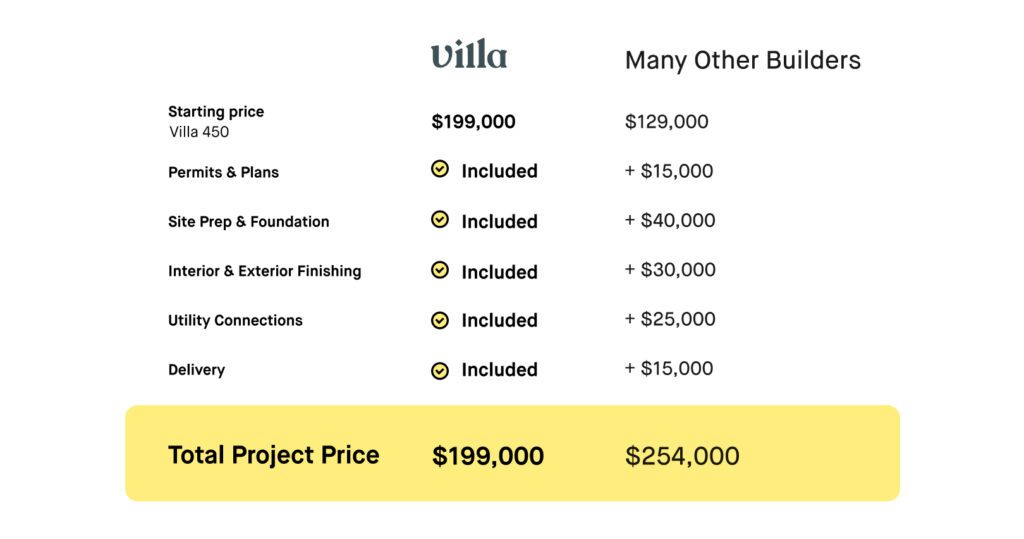Click the Permits & Plans row label

[x=223, y=172]
